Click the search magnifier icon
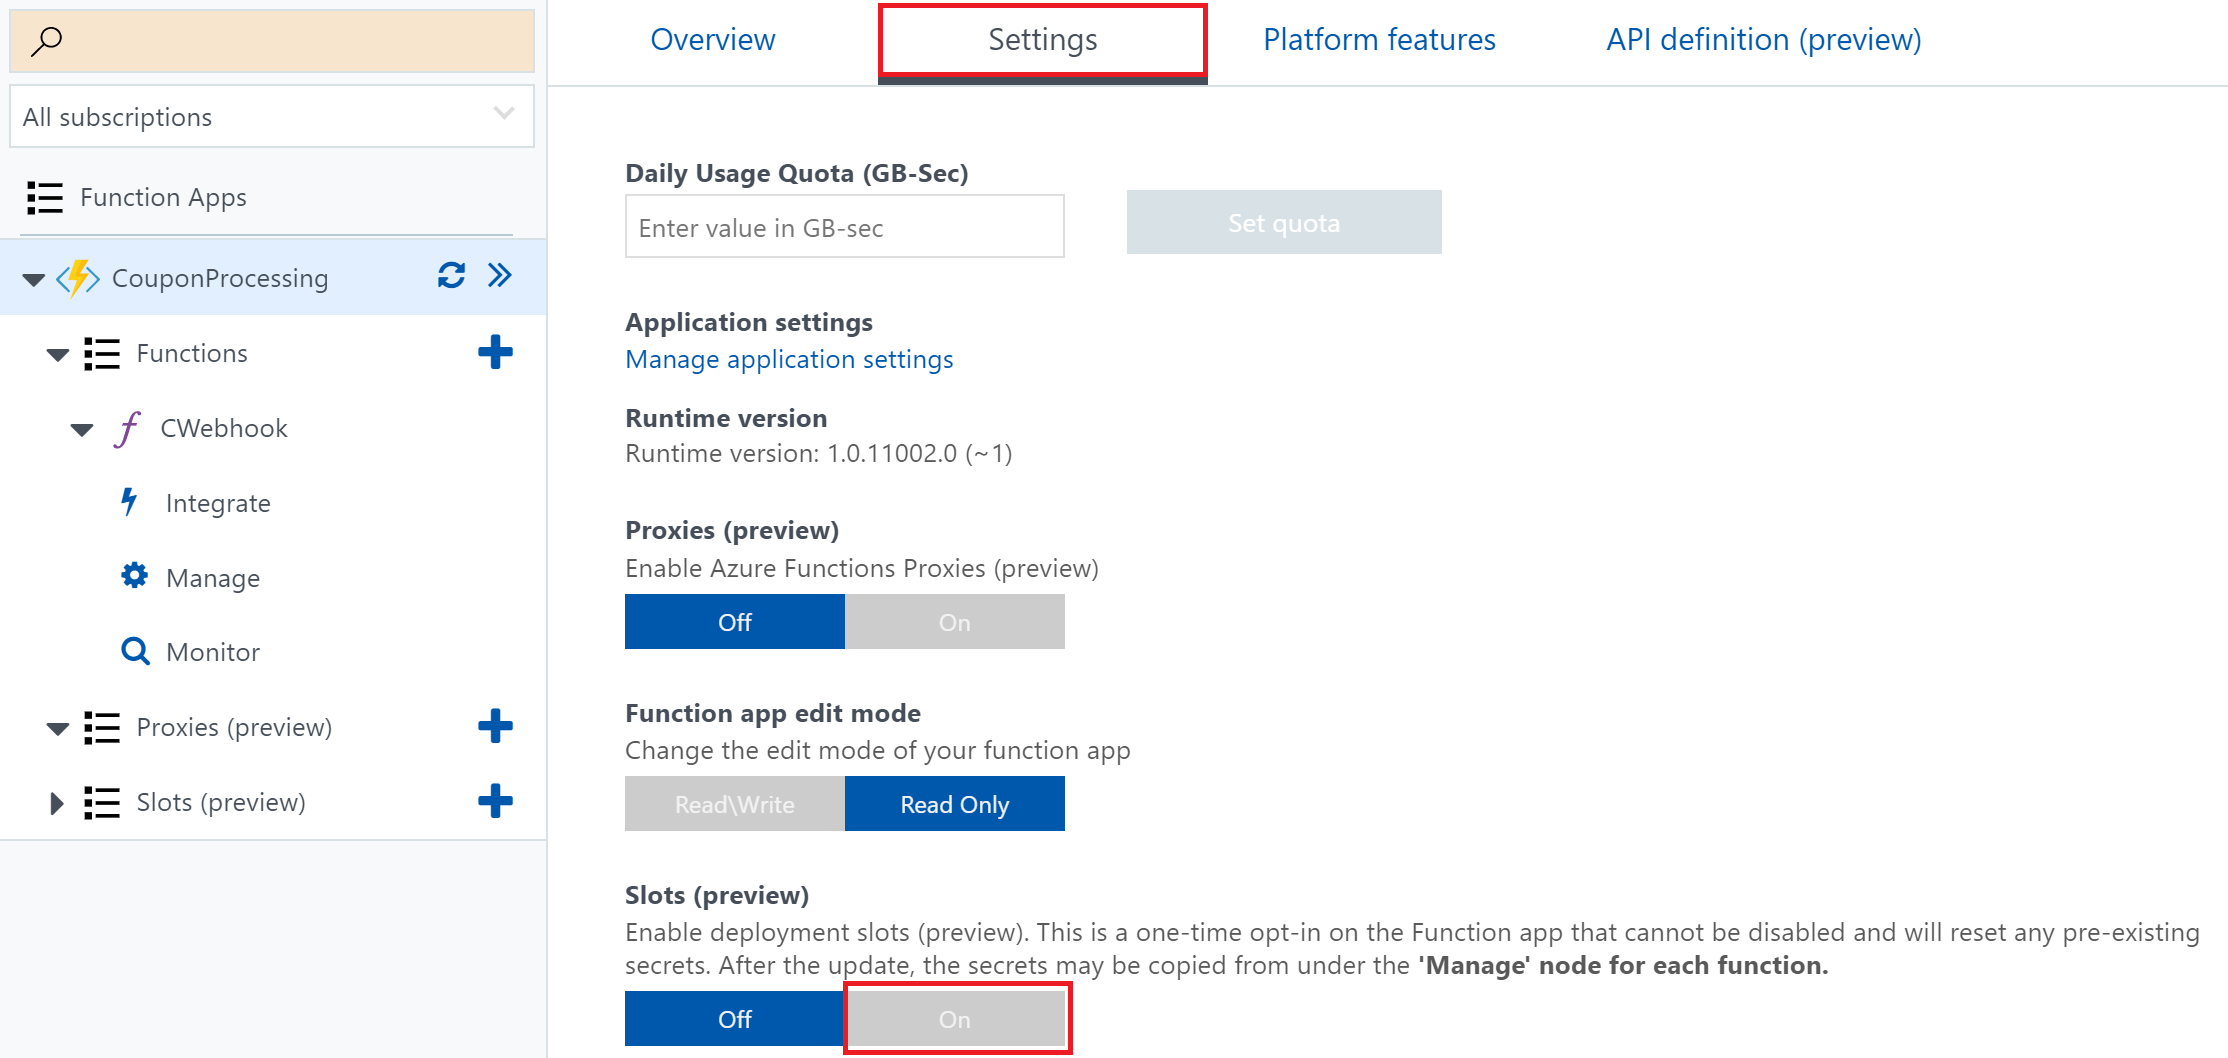The width and height of the screenshot is (2228, 1058). point(47,41)
